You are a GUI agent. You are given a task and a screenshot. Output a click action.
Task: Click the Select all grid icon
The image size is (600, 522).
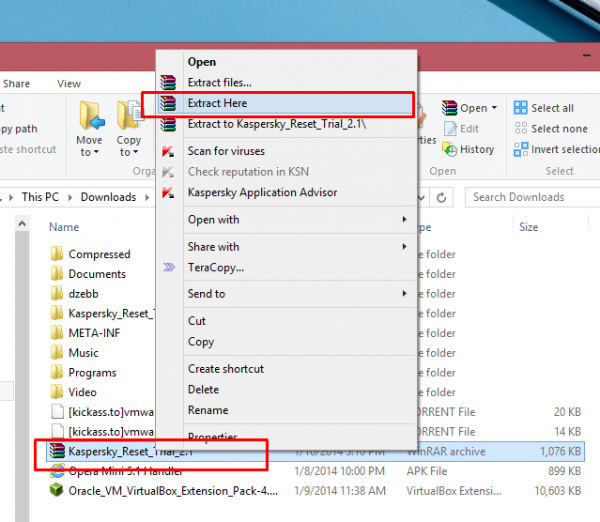coord(520,108)
